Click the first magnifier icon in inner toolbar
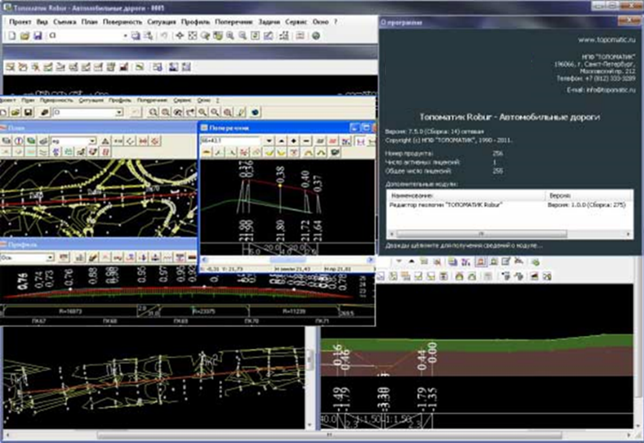Screen dimensions: 644x443 [153, 112]
